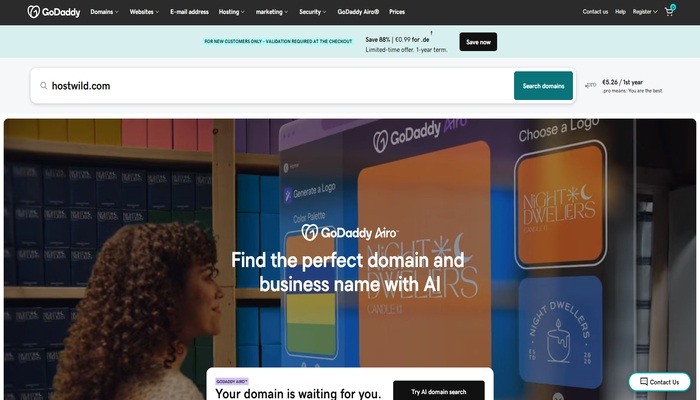
Task: Click Try AI domain search button
Action: 439,391
